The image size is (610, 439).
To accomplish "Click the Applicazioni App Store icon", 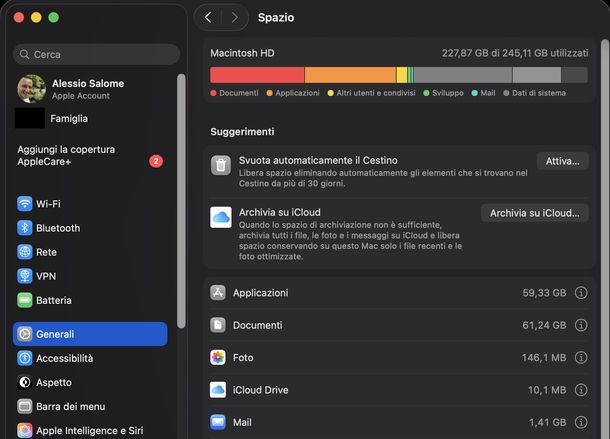I will click(218, 293).
